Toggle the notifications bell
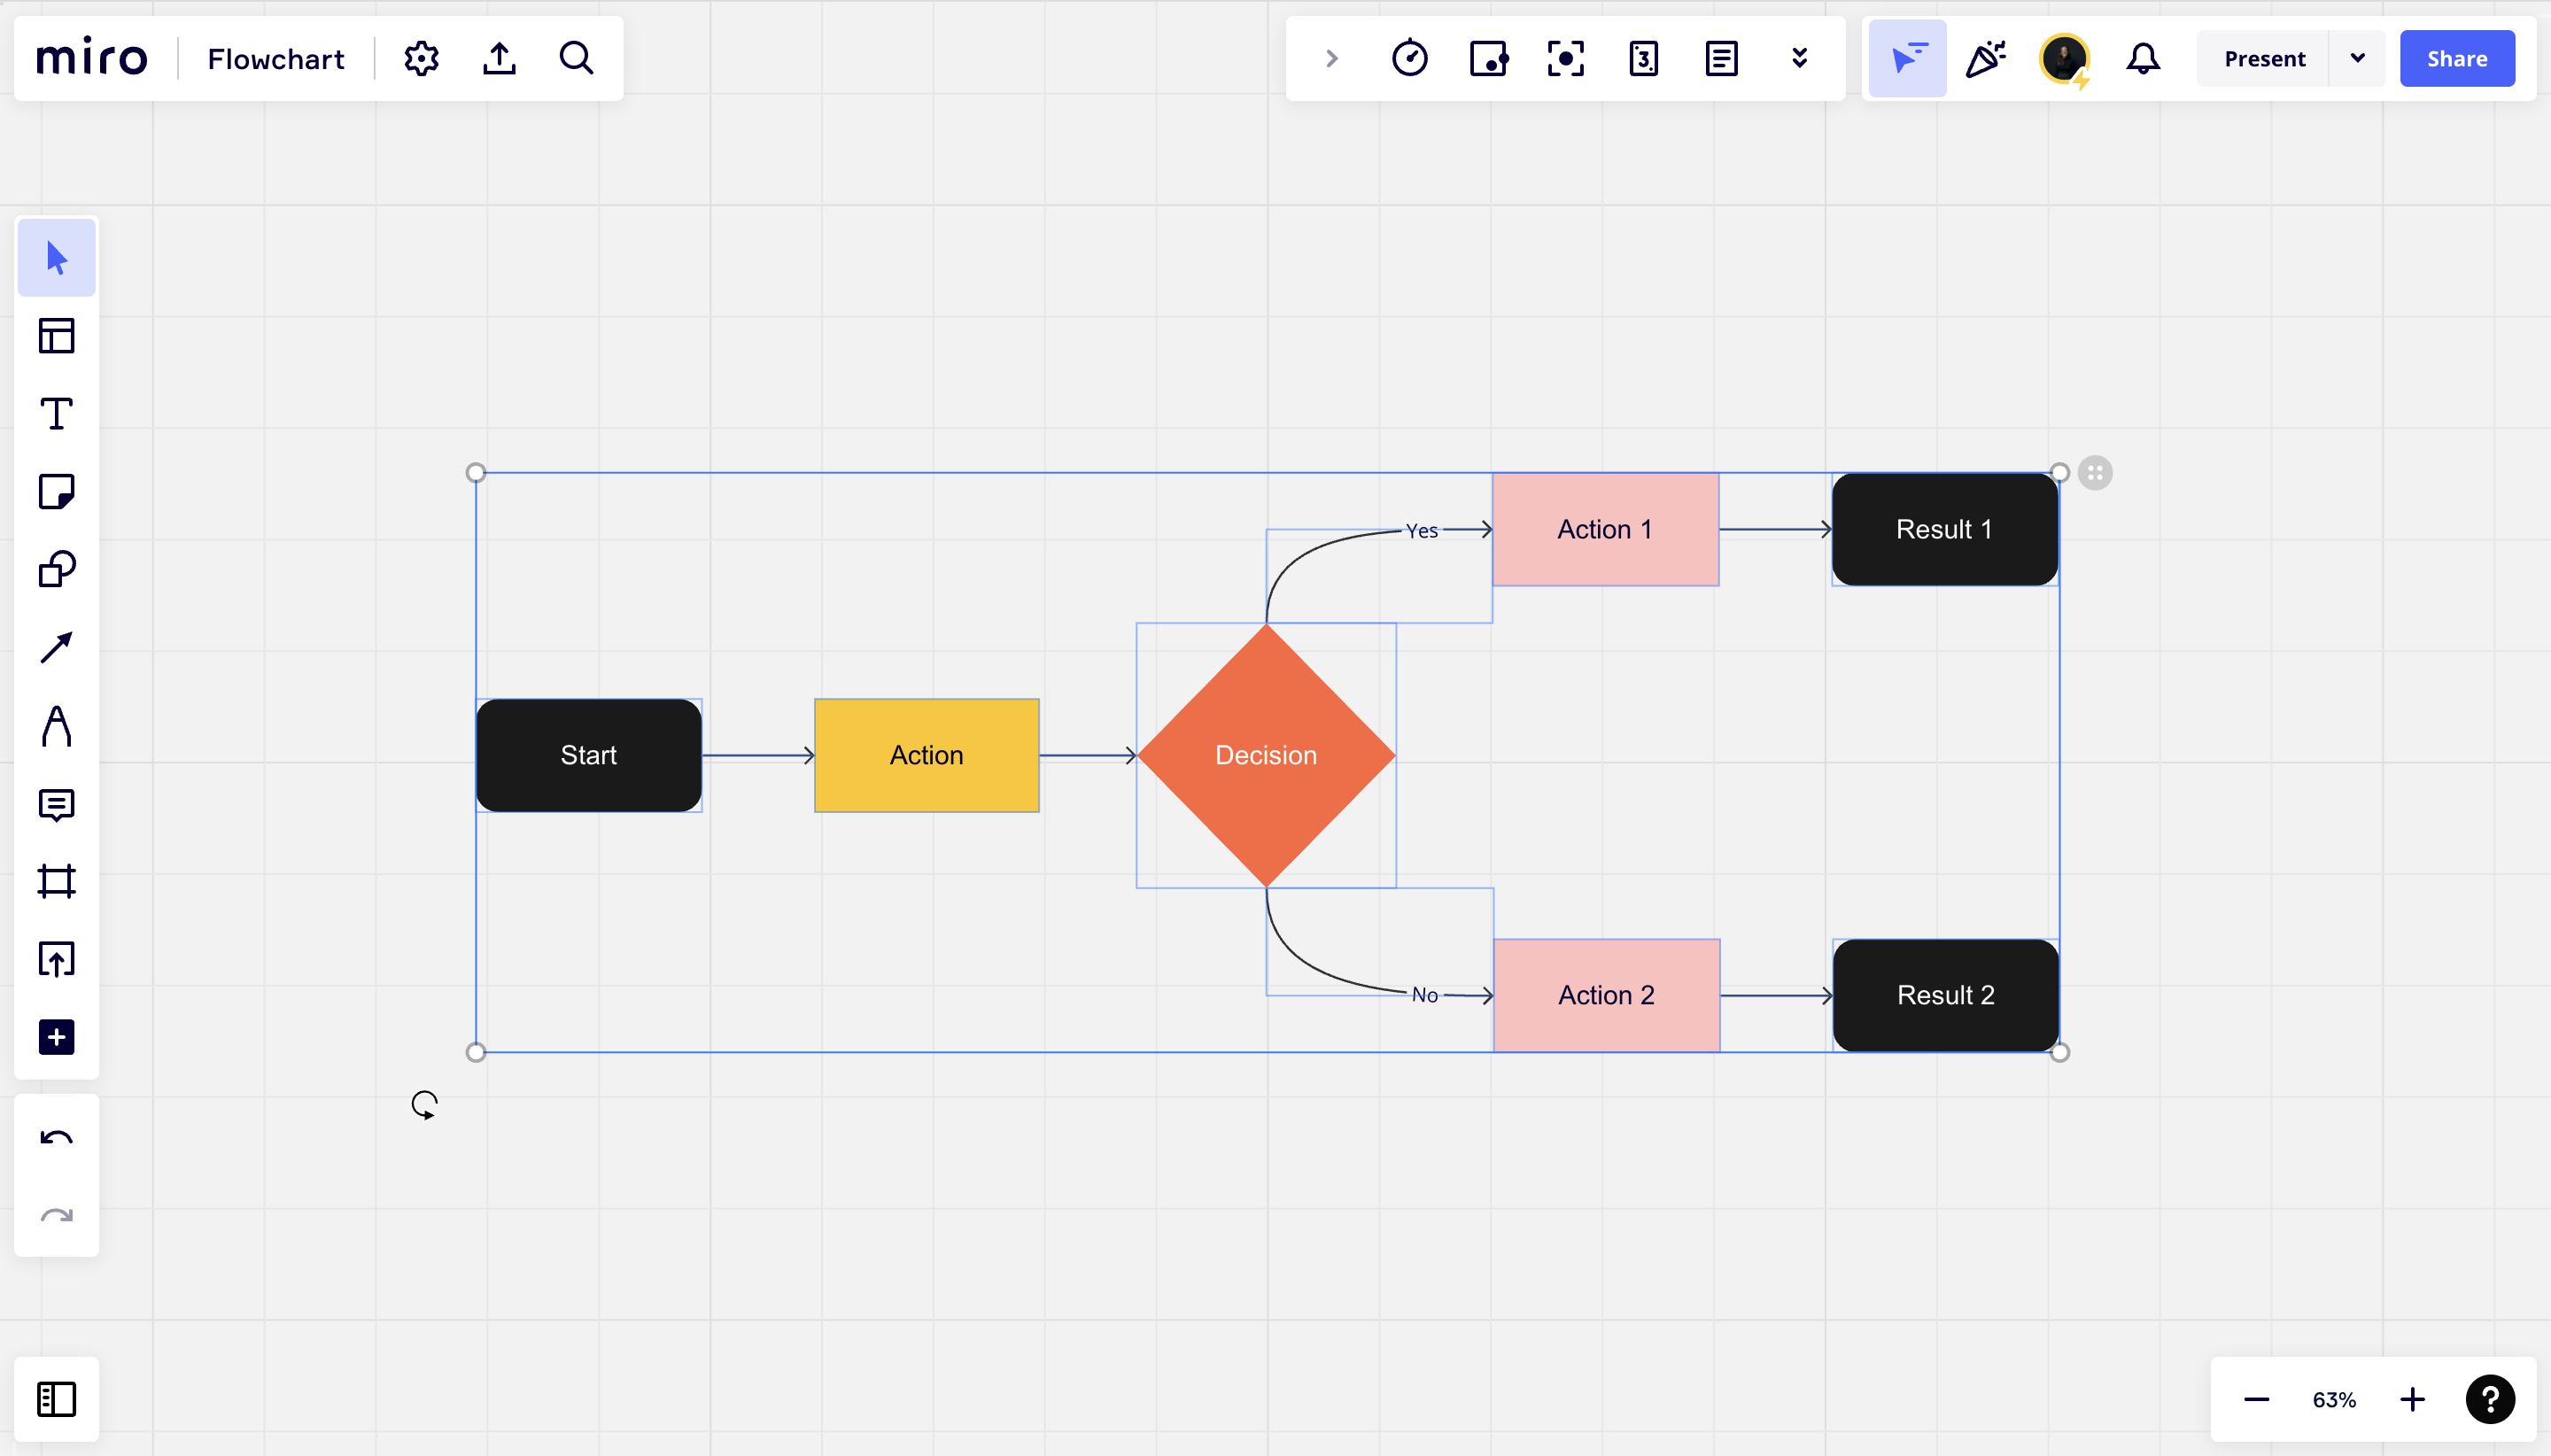This screenshot has height=1456, width=2551. 2143,58
